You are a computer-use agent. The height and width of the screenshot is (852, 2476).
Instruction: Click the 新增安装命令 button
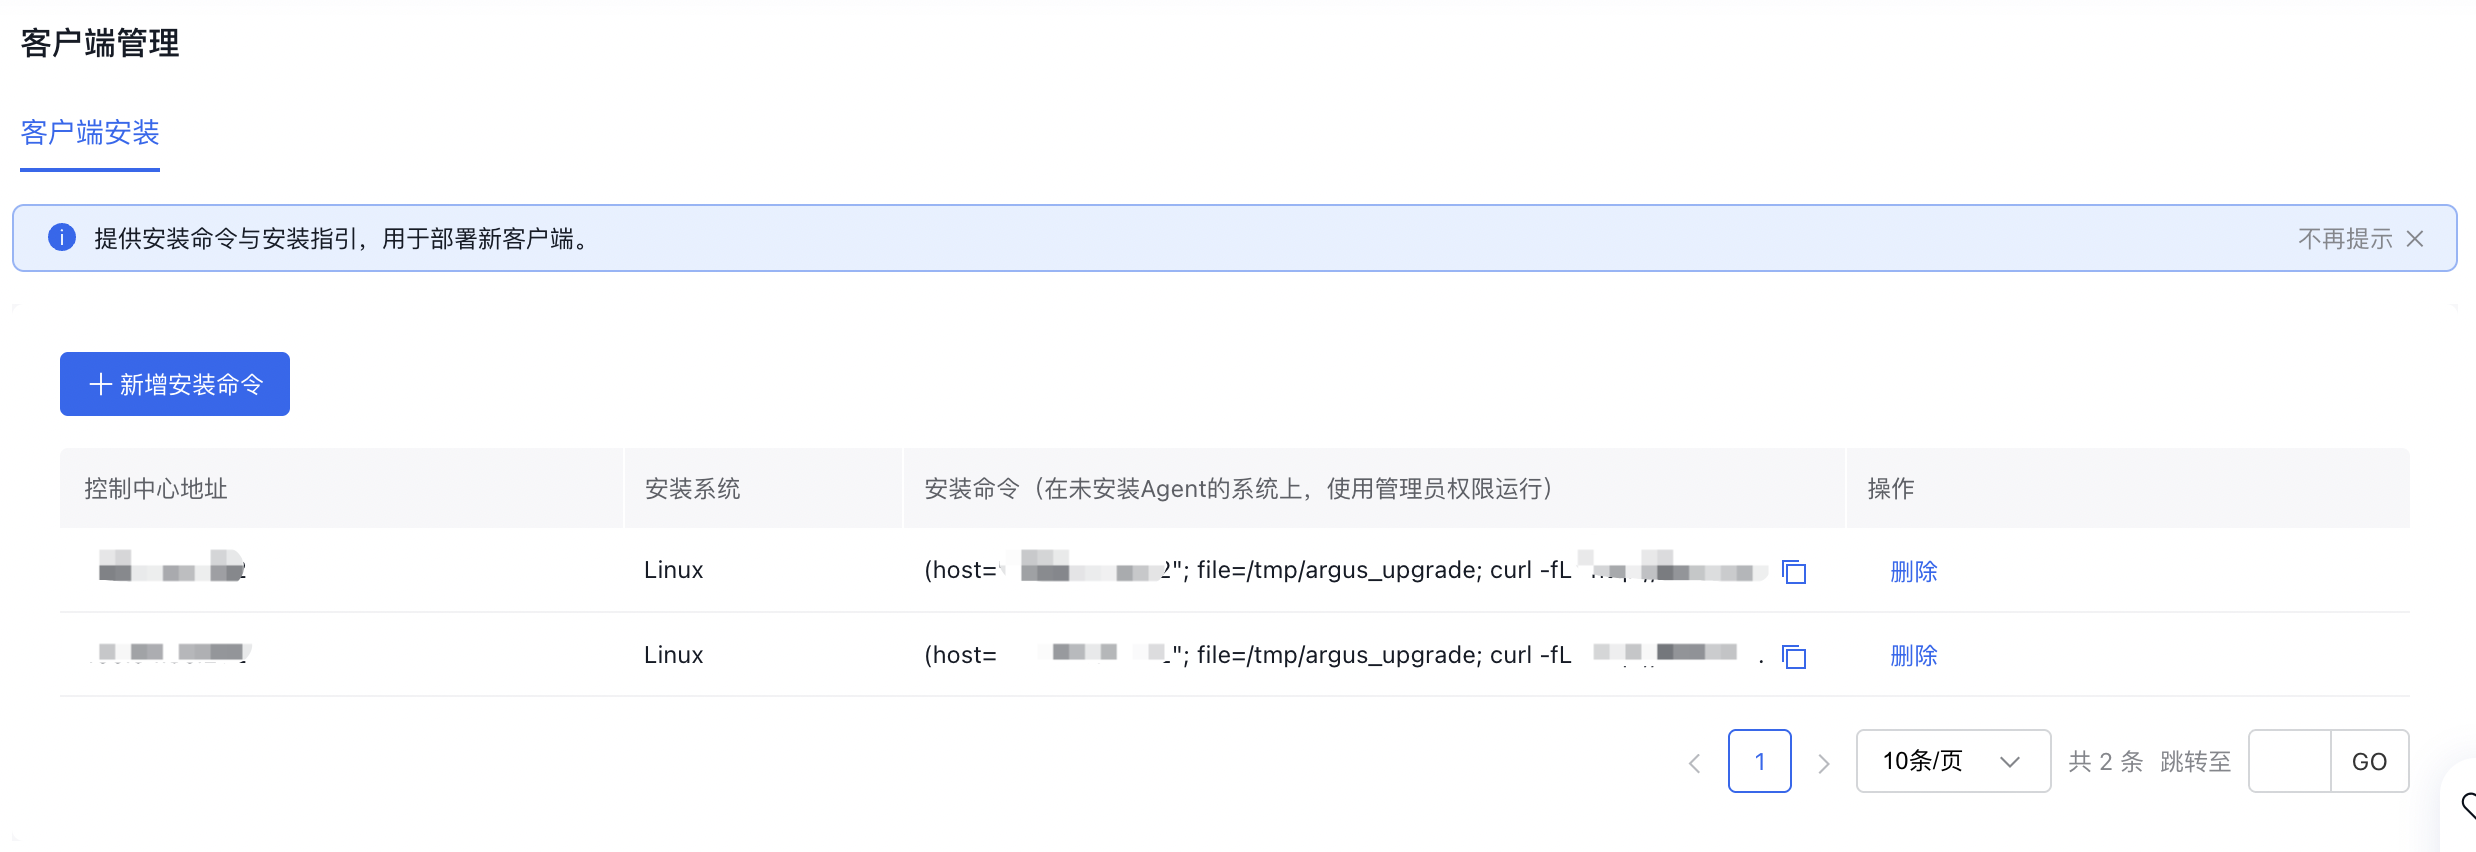coord(175,384)
